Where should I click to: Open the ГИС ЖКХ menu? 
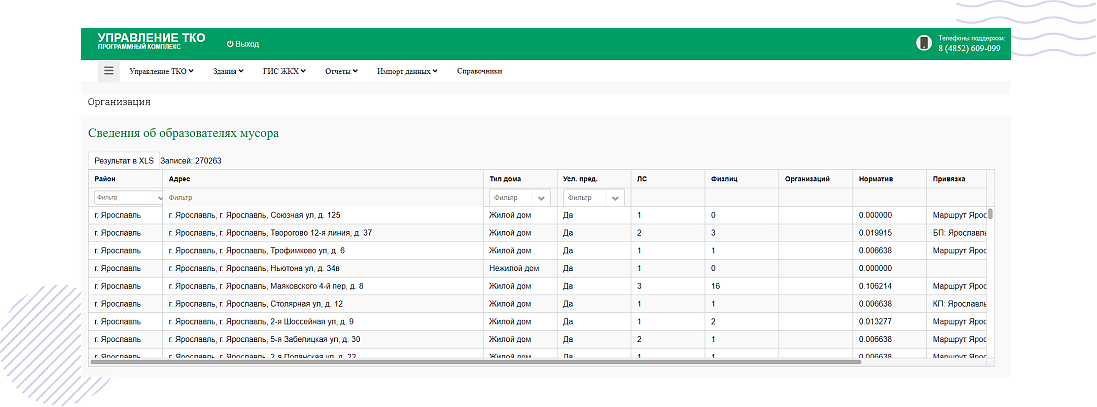(x=284, y=71)
